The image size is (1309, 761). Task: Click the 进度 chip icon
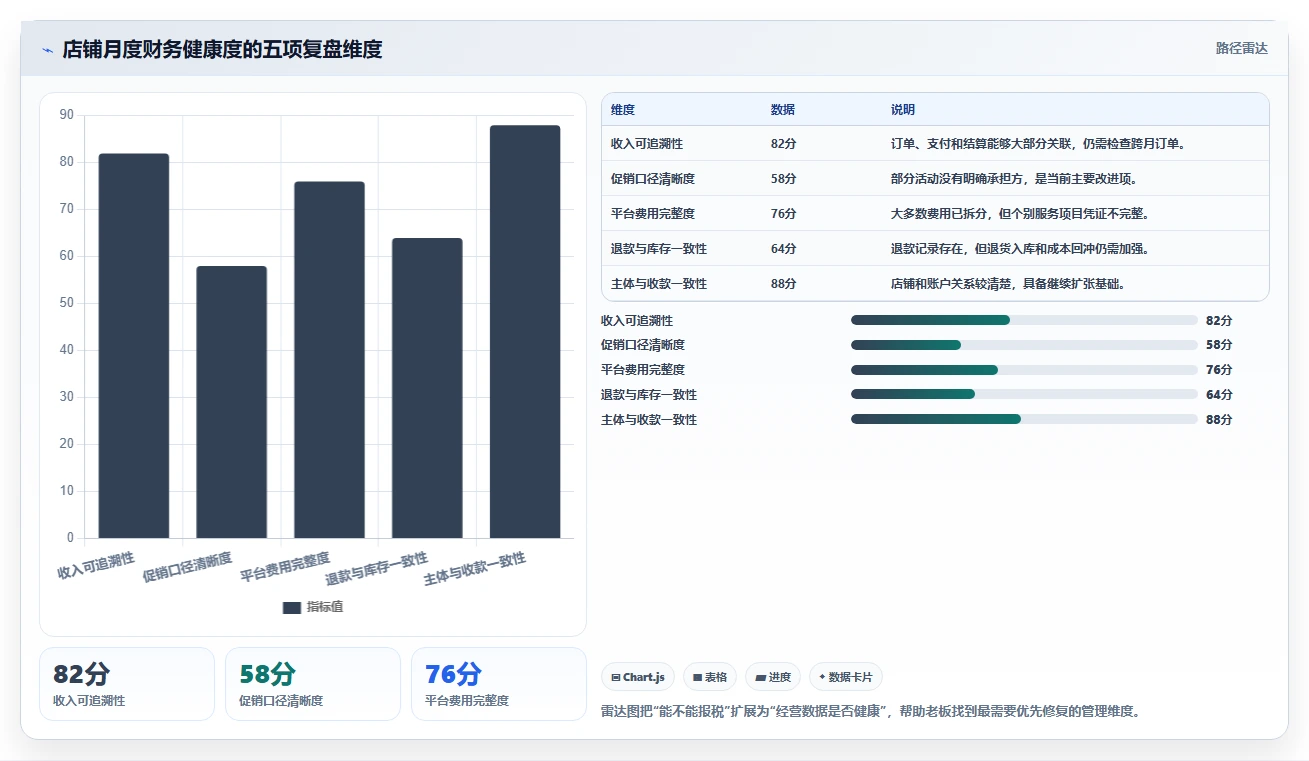pos(761,677)
